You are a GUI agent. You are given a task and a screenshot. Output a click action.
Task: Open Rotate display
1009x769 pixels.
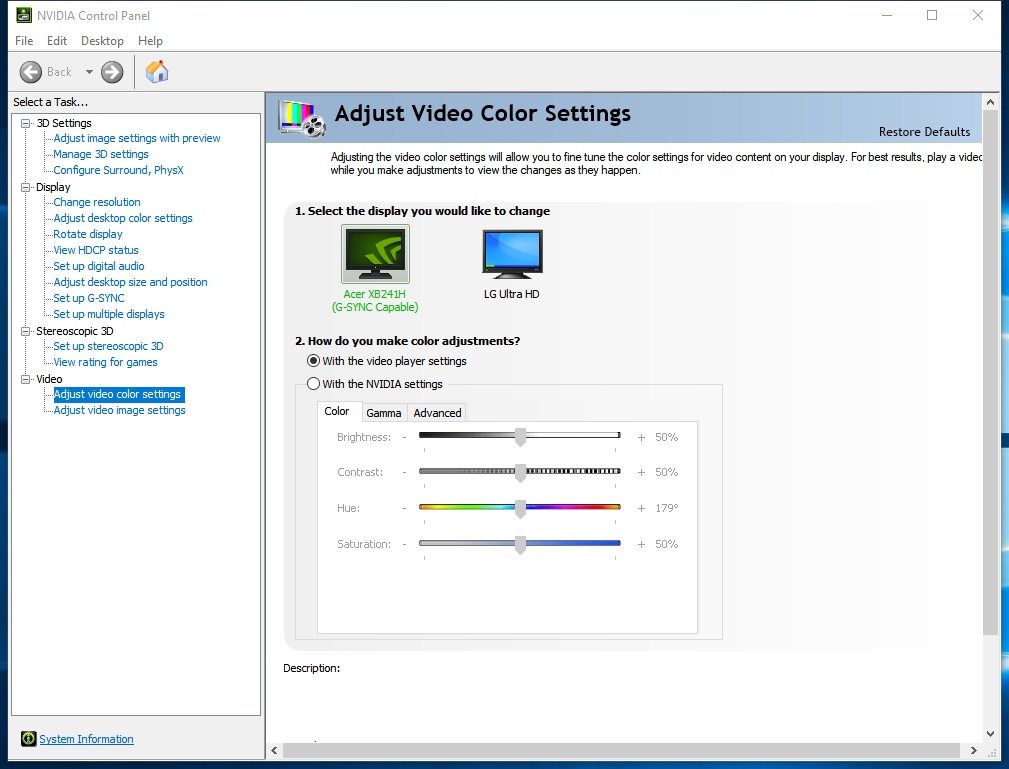[x=88, y=234]
